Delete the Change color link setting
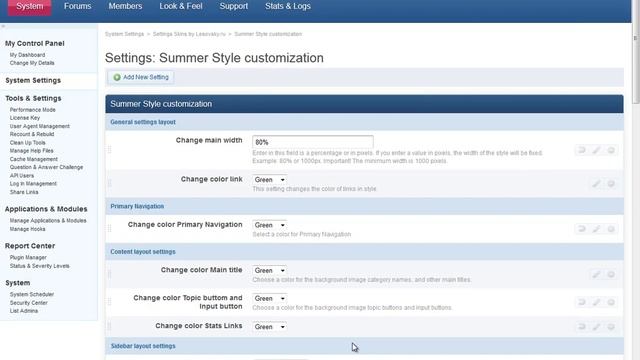This screenshot has height=360, width=640. (x=611, y=184)
